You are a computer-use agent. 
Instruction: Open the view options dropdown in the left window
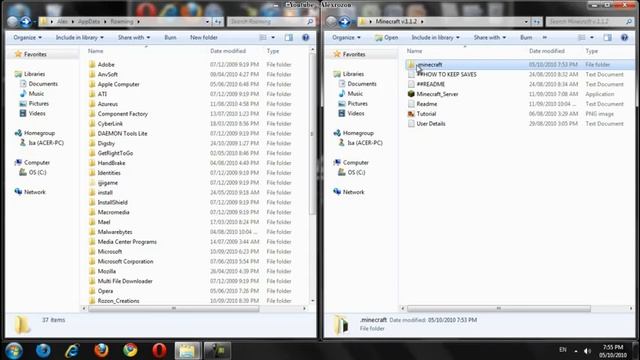pos(273,38)
